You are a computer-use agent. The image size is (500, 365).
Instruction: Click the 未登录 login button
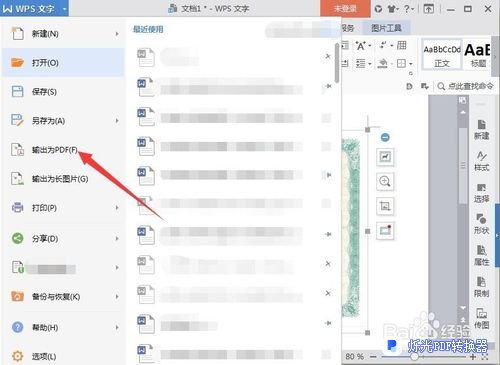pos(345,8)
